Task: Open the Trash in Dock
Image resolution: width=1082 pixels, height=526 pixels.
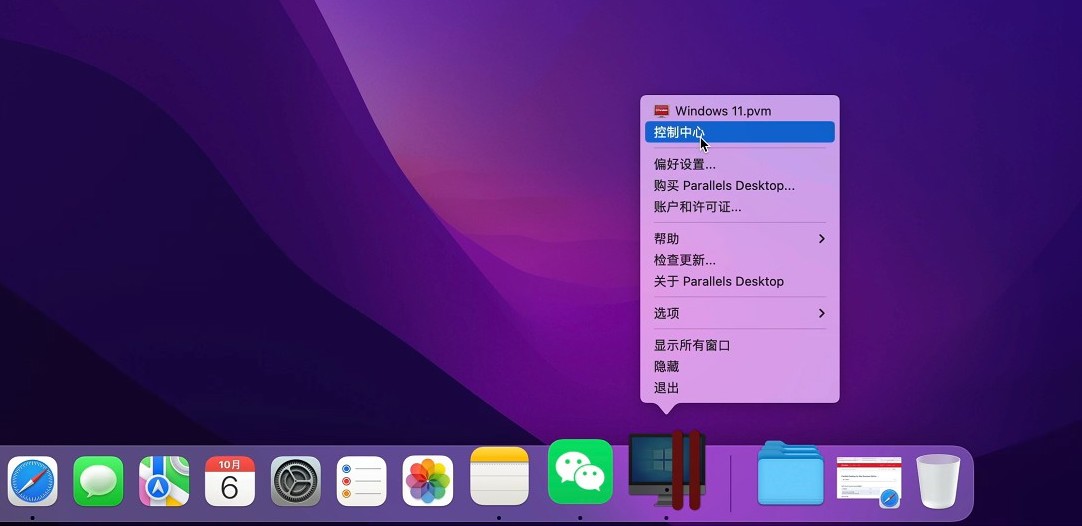Action: (x=938, y=480)
